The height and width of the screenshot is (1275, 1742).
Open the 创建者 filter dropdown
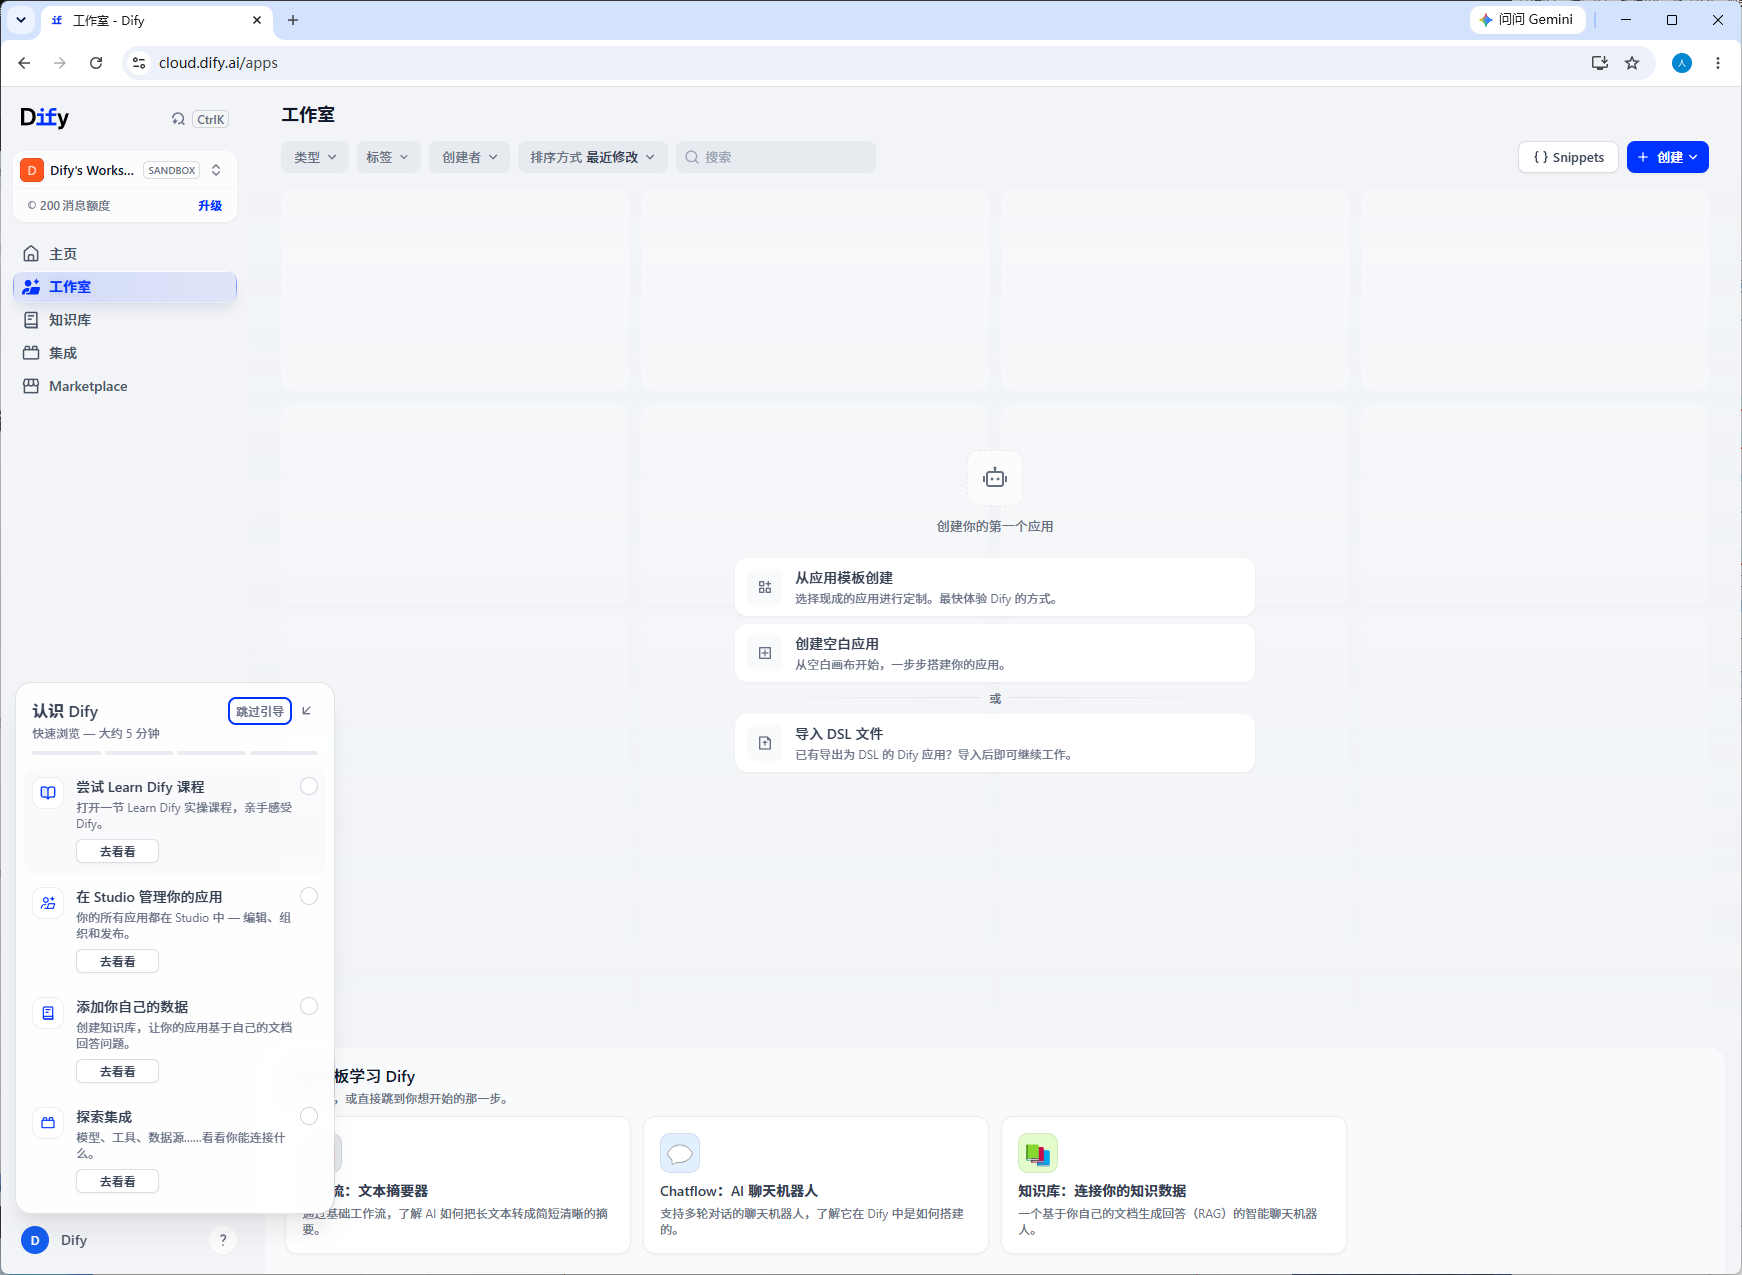point(469,157)
